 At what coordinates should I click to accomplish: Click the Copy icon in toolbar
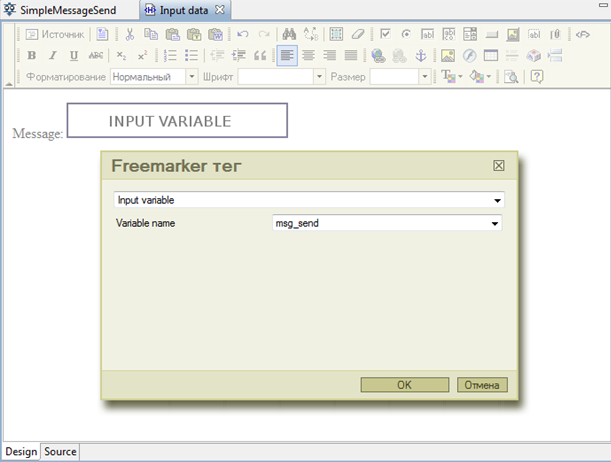[151, 34]
